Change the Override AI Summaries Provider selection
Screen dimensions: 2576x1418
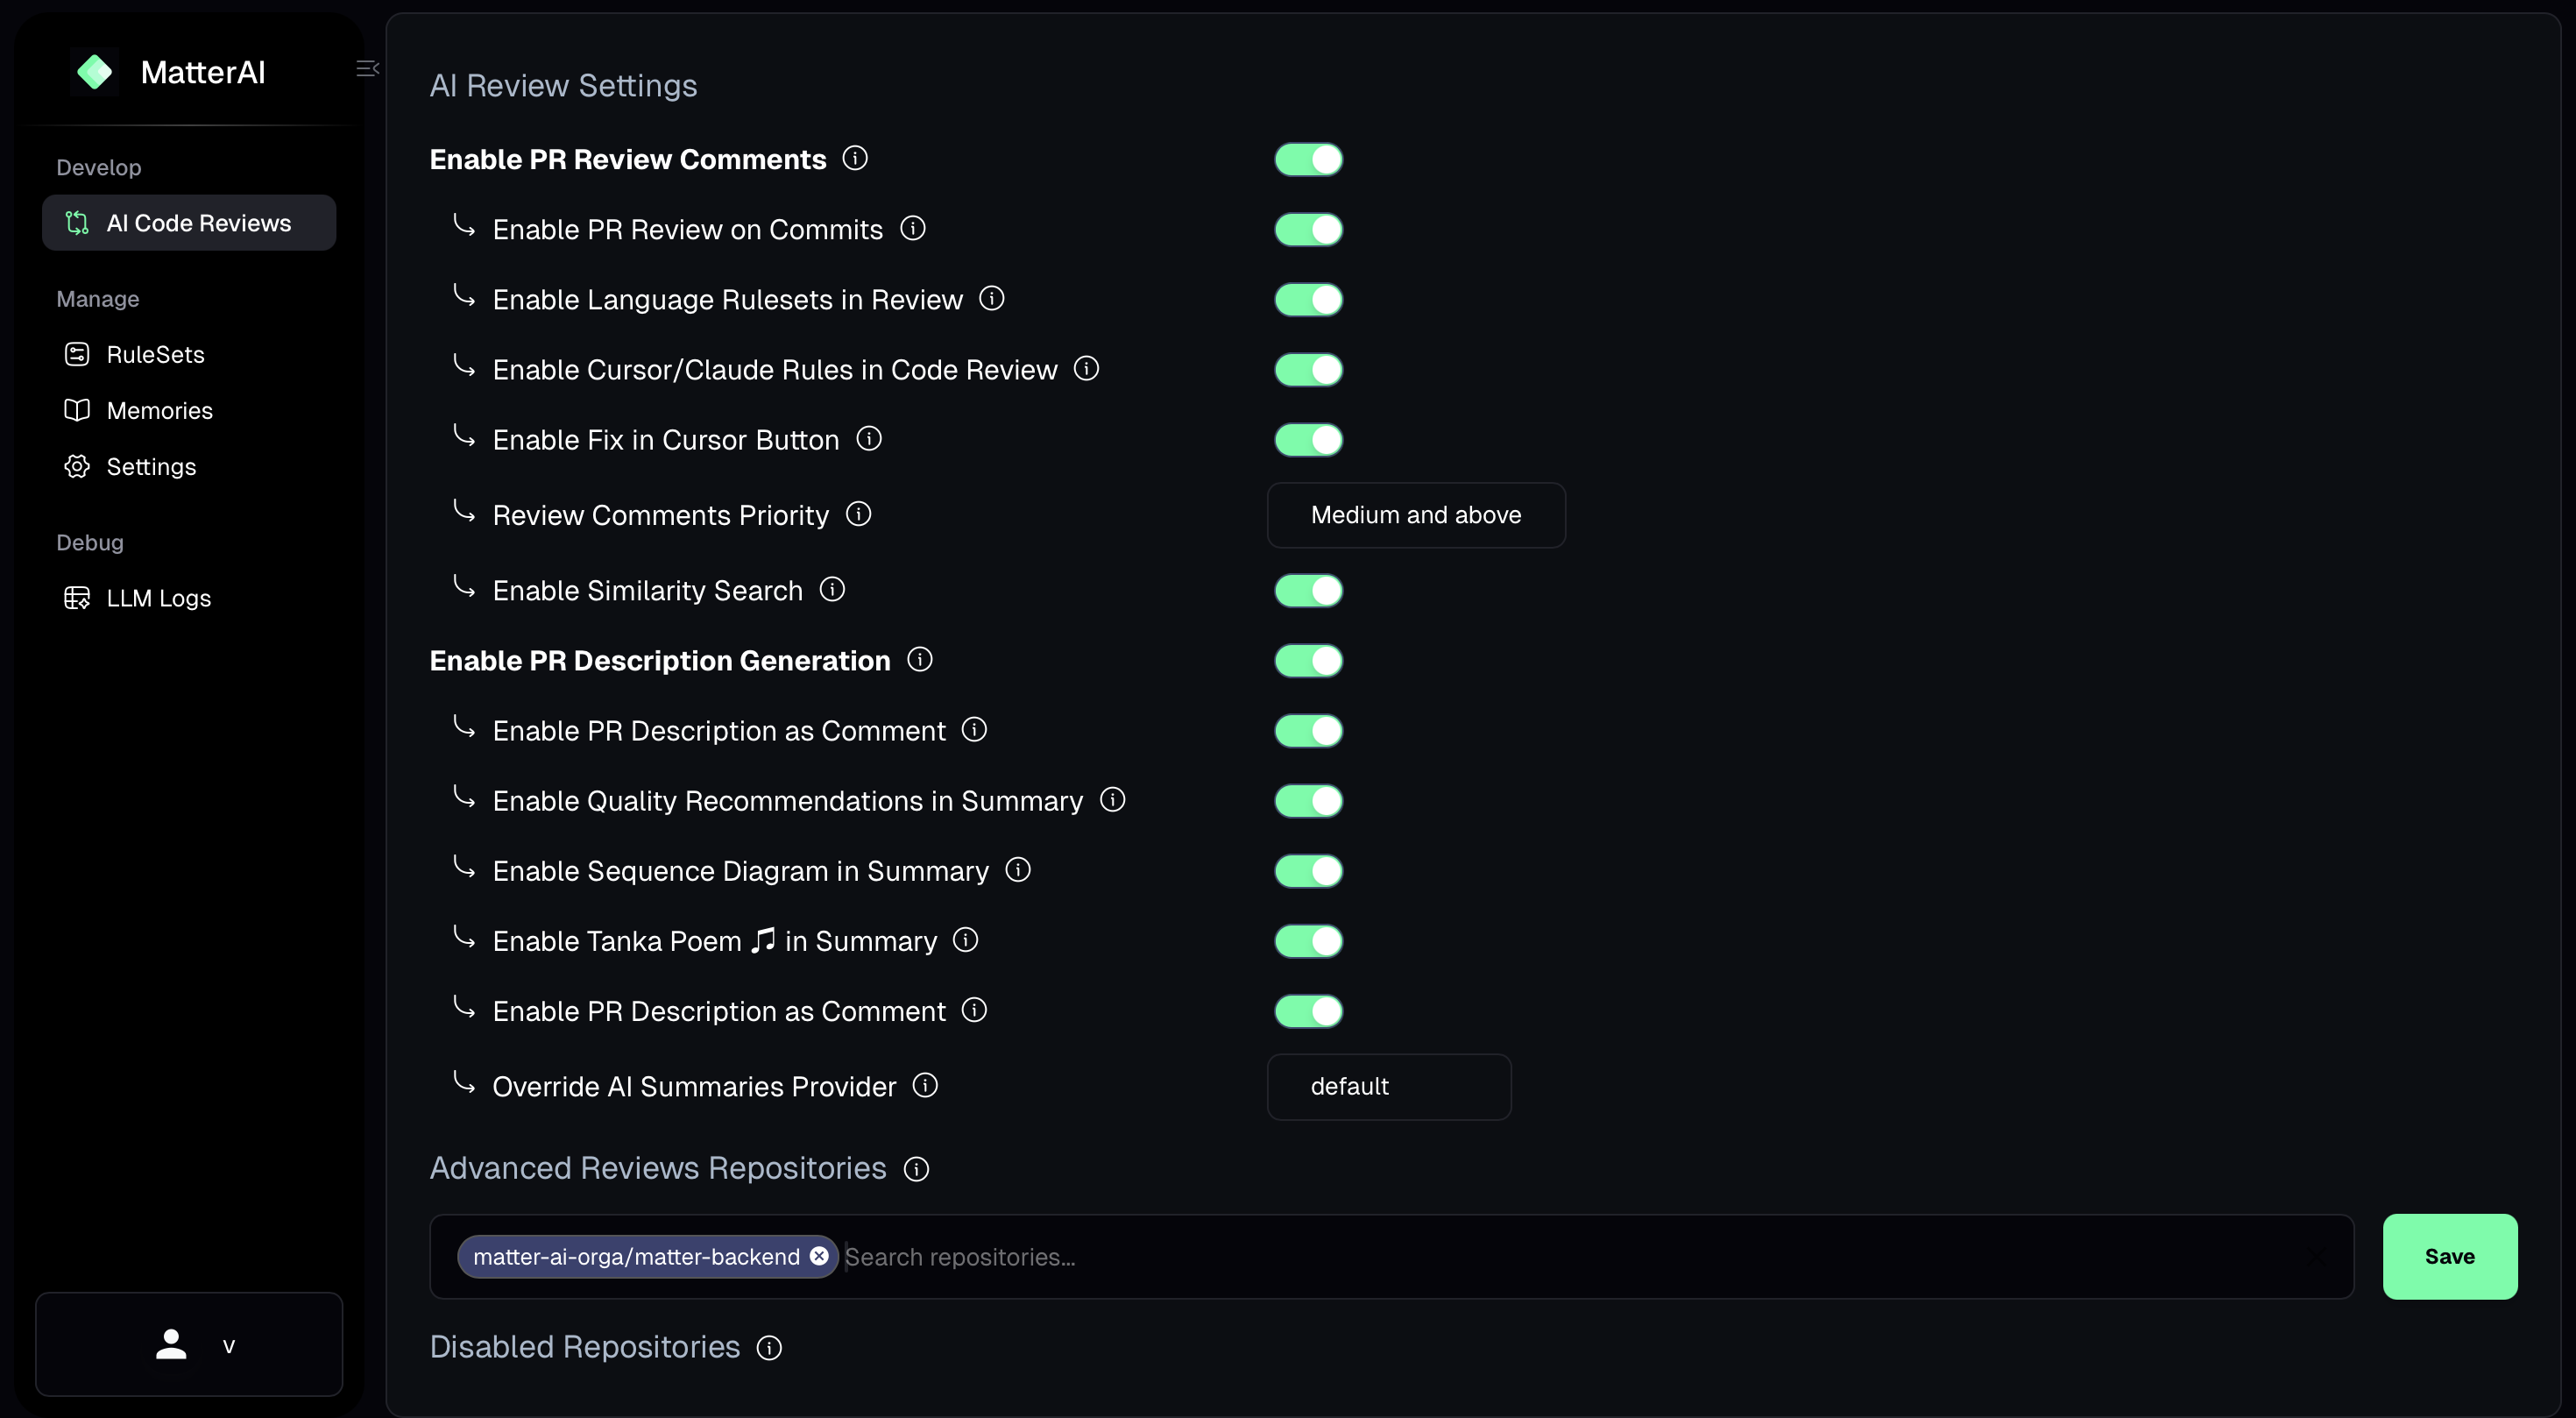1388,1086
